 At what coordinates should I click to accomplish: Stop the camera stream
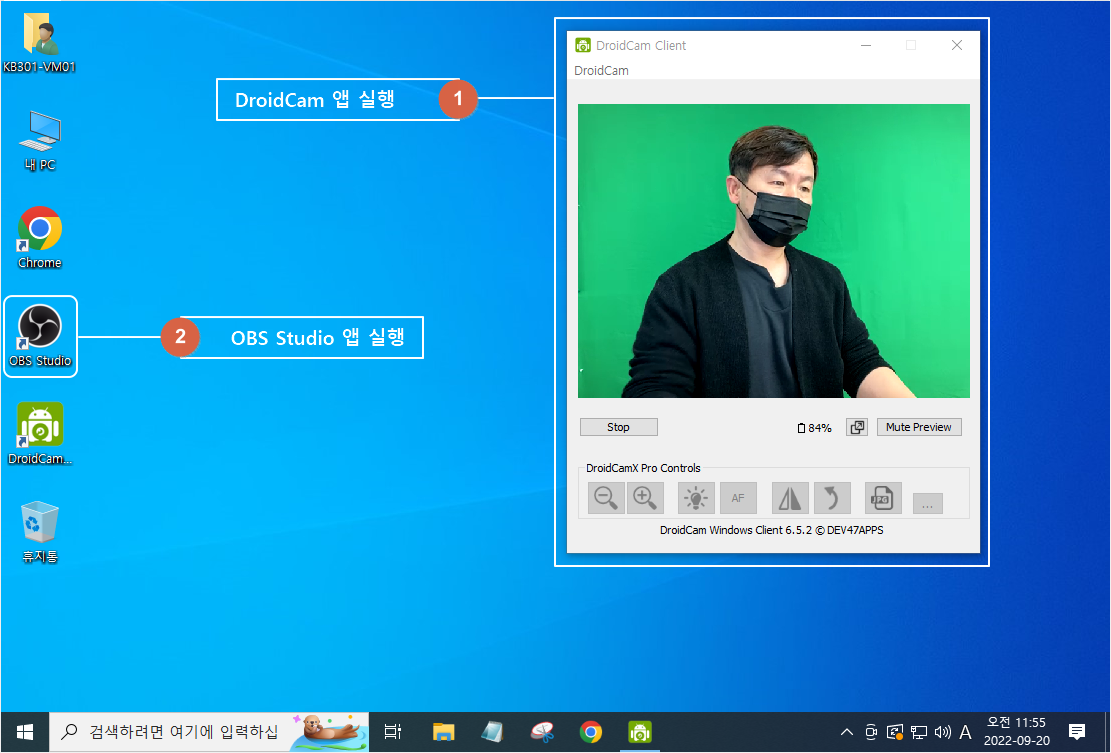[618, 427]
